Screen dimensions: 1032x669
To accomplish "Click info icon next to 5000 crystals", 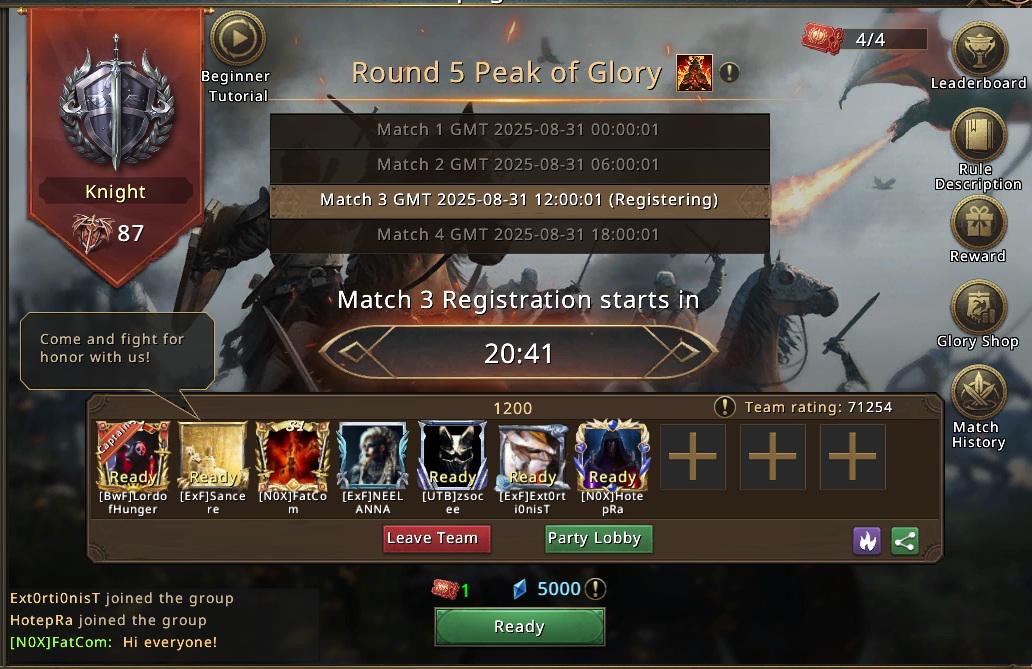I will [x=596, y=588].
